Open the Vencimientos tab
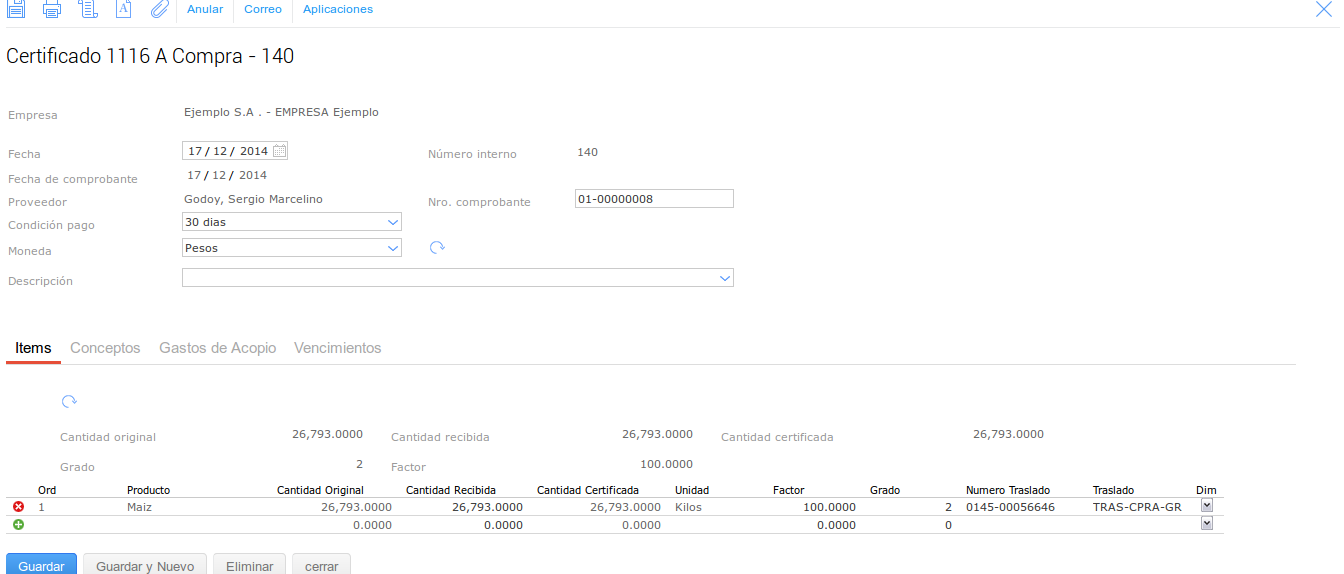Screen dimensions: 1344x574 [338, 348]
